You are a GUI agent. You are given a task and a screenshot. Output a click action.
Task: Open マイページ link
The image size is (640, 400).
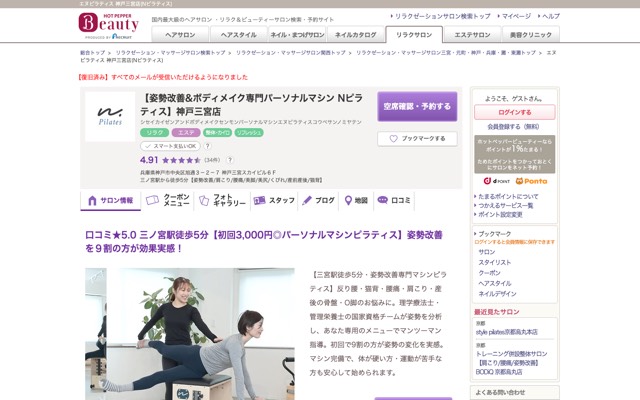coord(516,16)
